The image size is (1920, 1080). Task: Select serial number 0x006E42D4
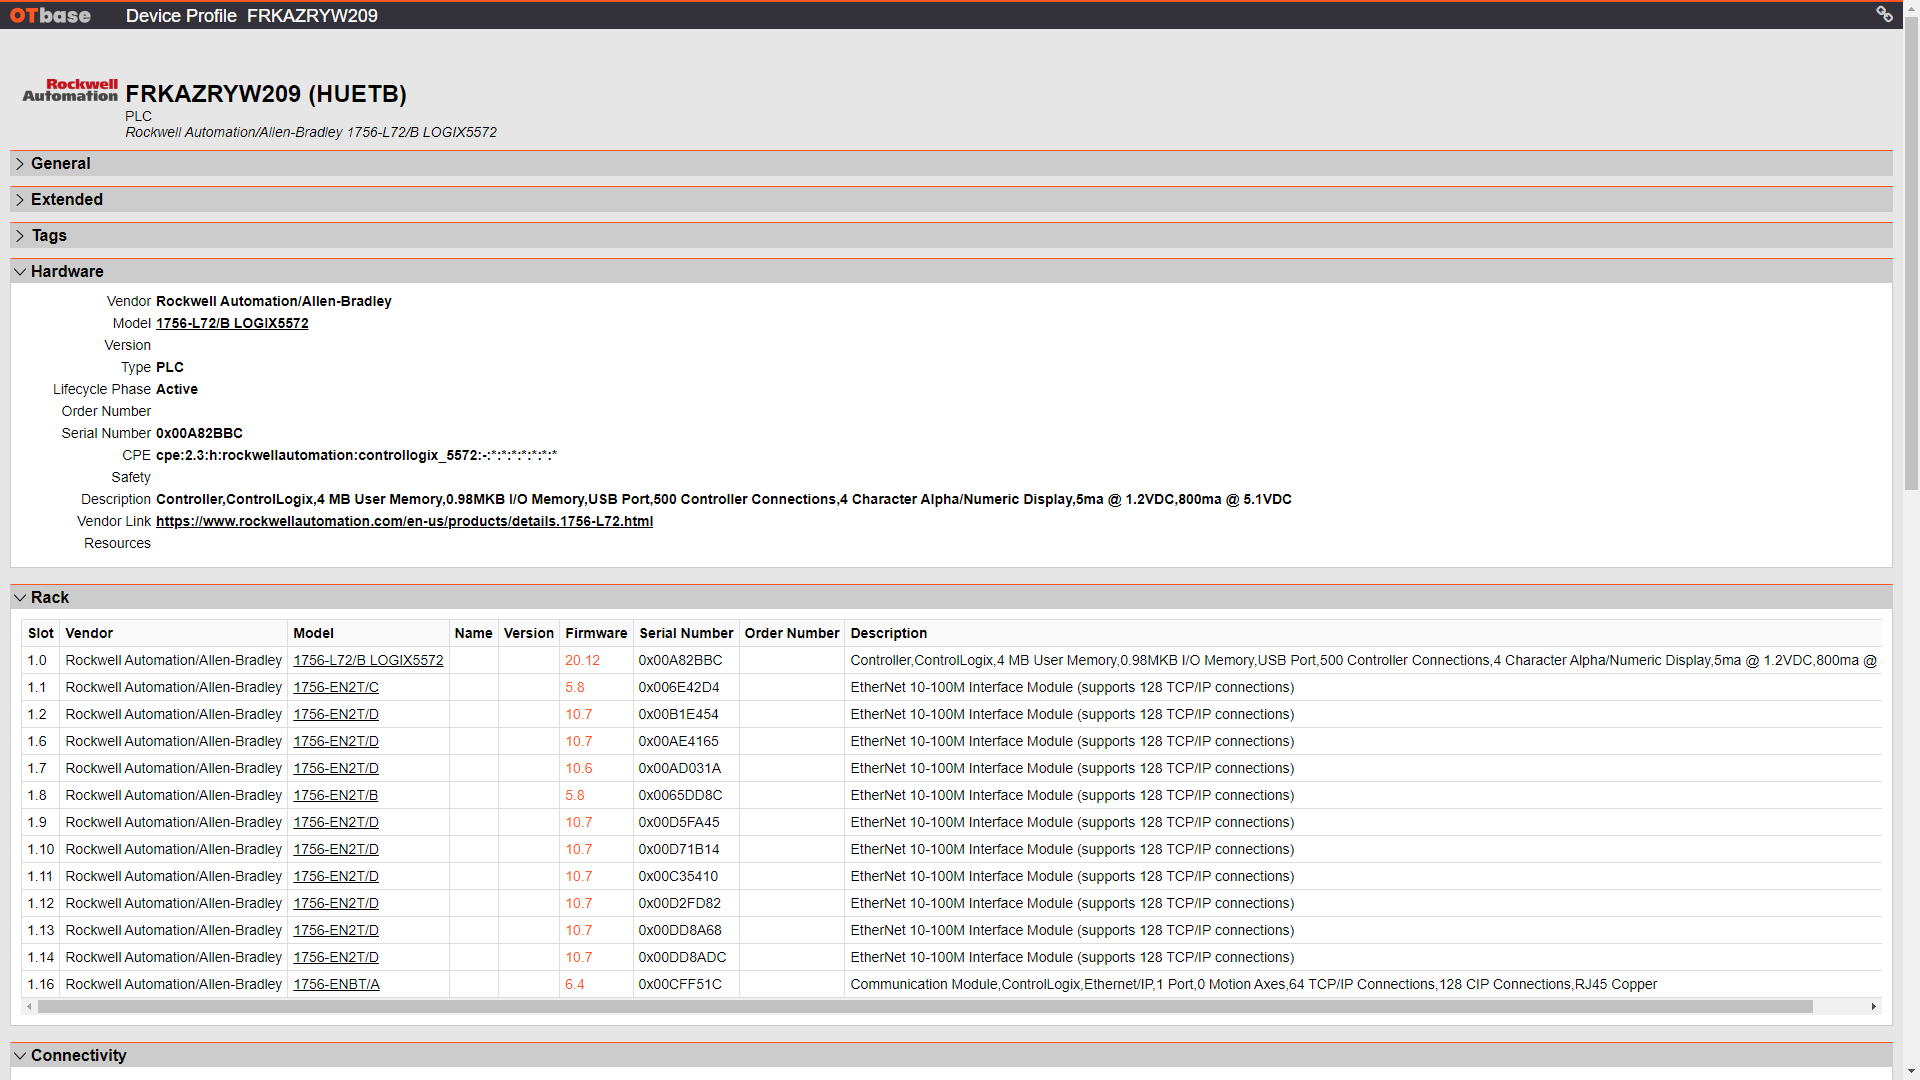pos(678,687)
